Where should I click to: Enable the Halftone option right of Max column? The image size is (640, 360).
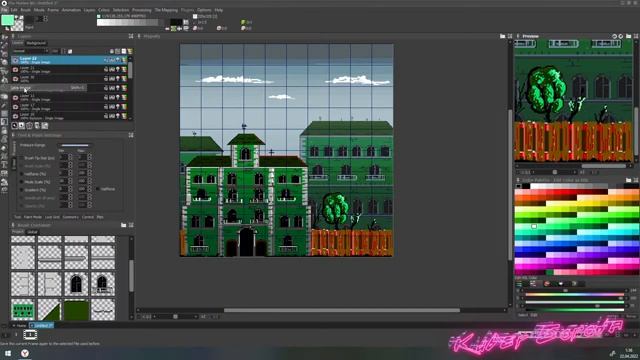98,189
